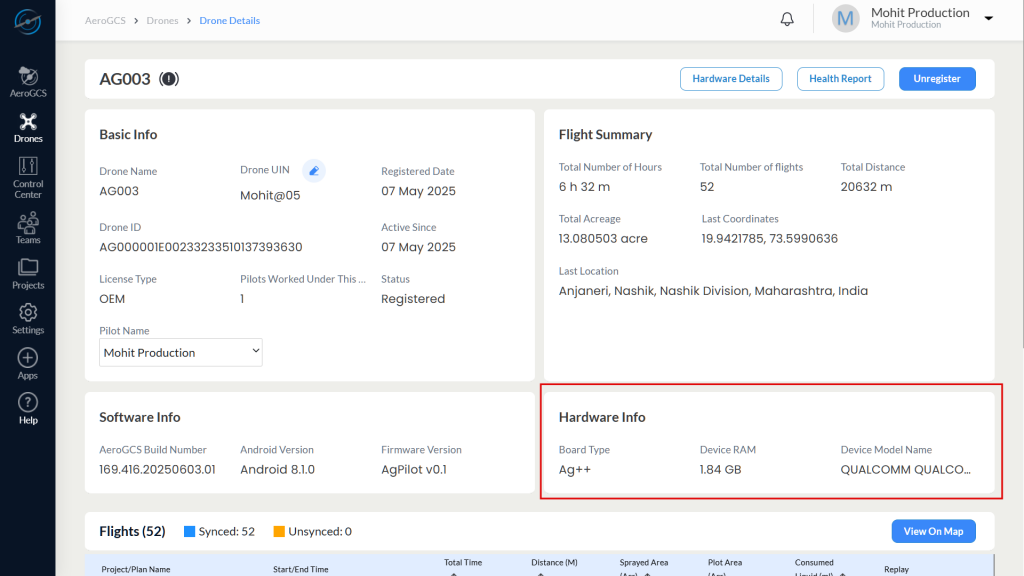Image resolution: width=1024 pixels, height=576 pixels.
Task: Open the AeroGCS sidebar section
Action: (x=28, y=82)
